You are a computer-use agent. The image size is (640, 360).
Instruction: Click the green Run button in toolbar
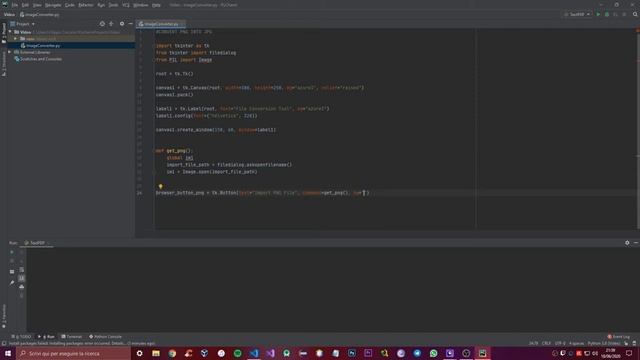click(598, 14)
